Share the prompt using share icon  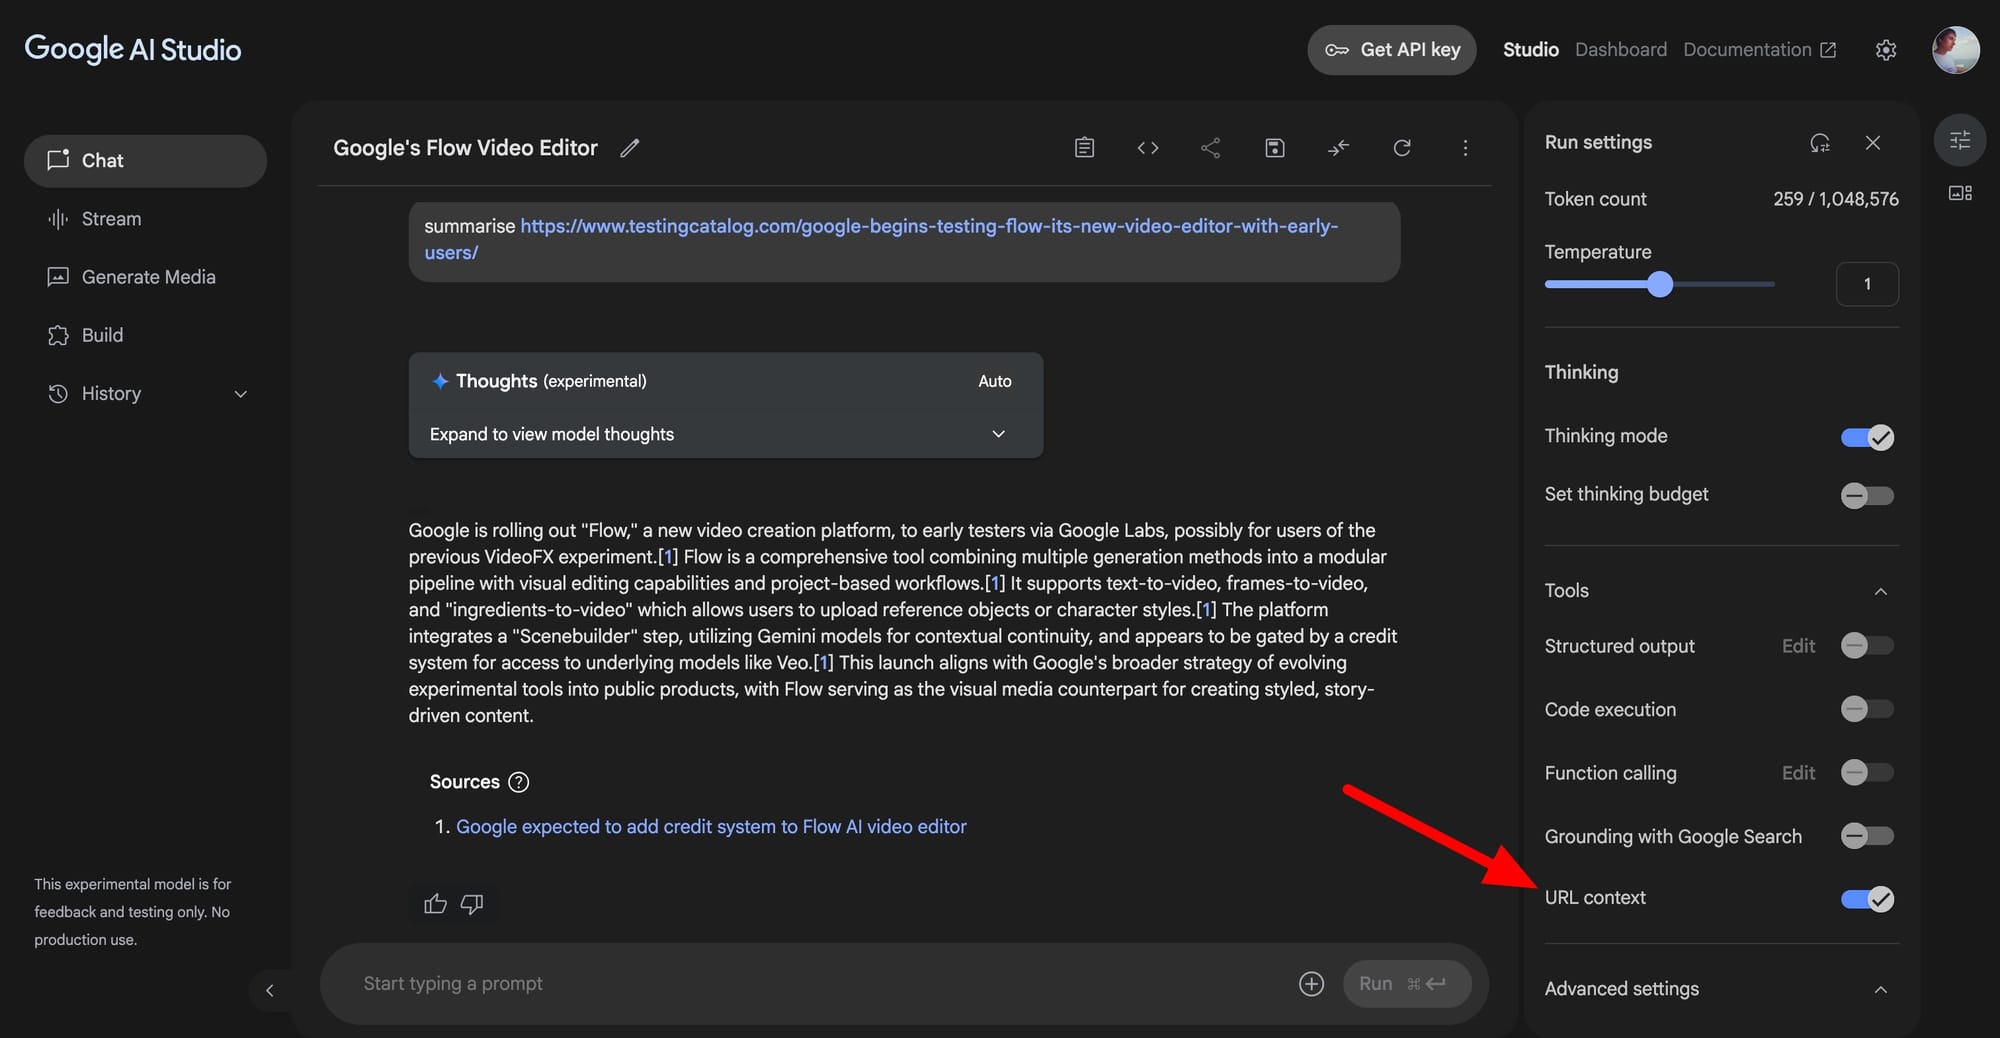point(1211,148)
